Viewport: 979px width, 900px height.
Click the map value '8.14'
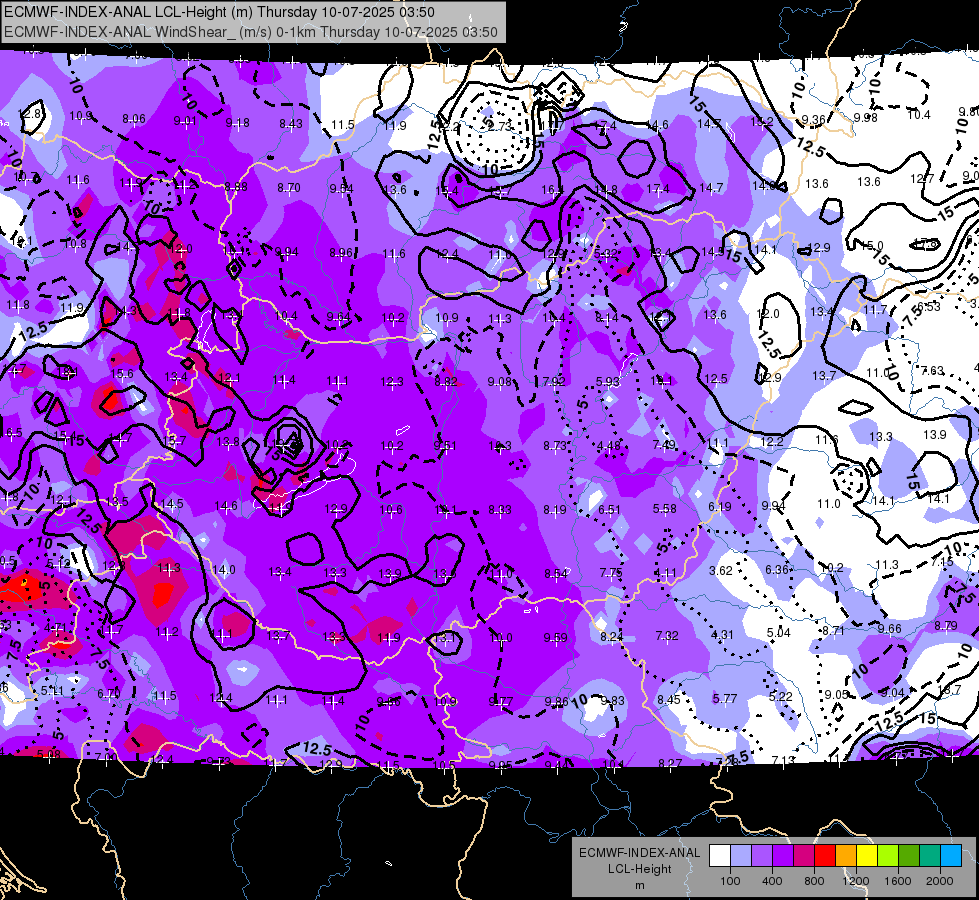click(x=607, y=318)
